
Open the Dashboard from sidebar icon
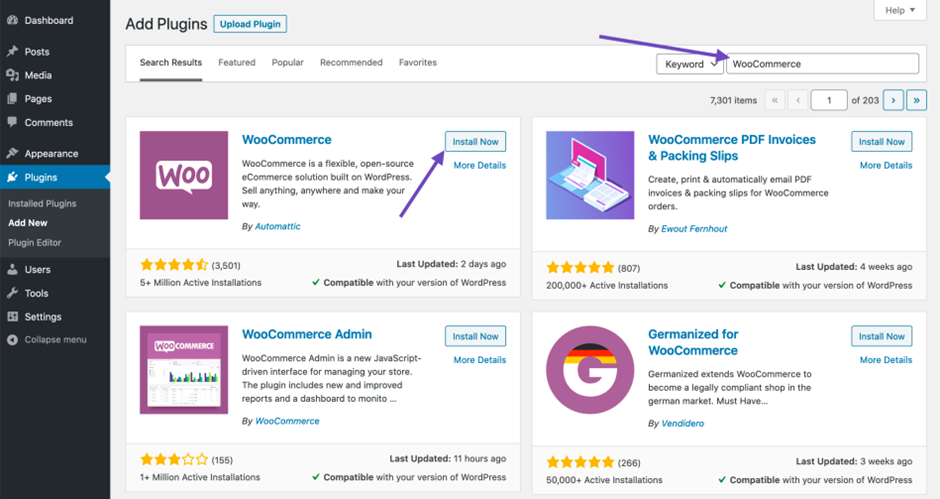pos(12,20)
